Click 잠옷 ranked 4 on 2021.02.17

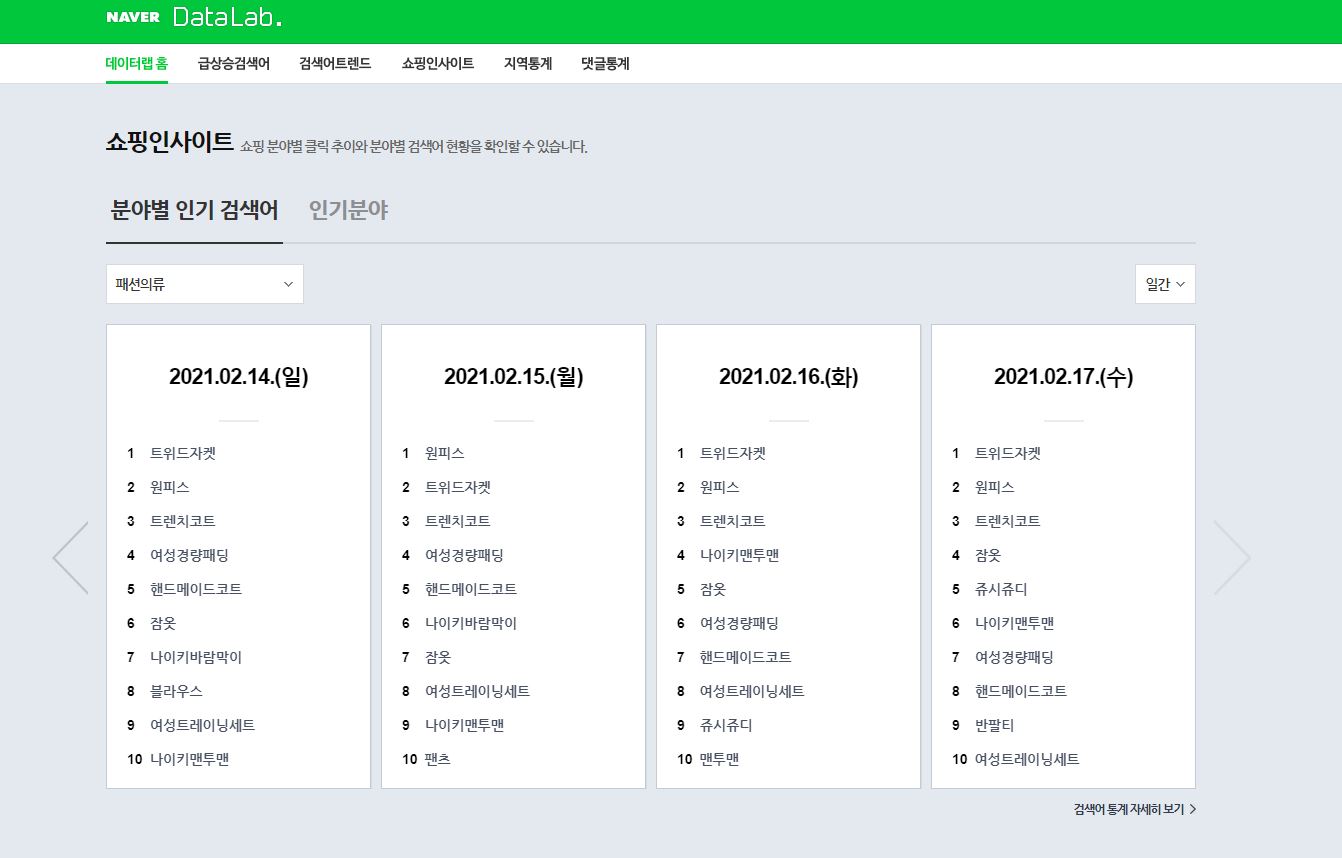988,555
